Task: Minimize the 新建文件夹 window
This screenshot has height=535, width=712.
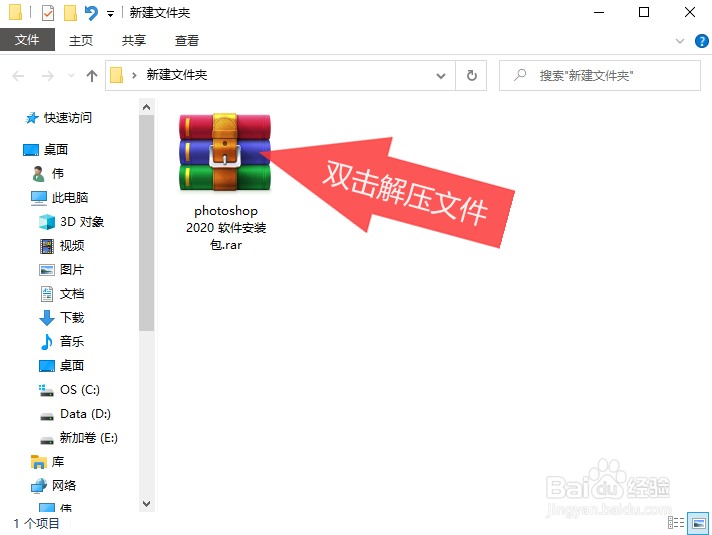Action: point(599,12)
